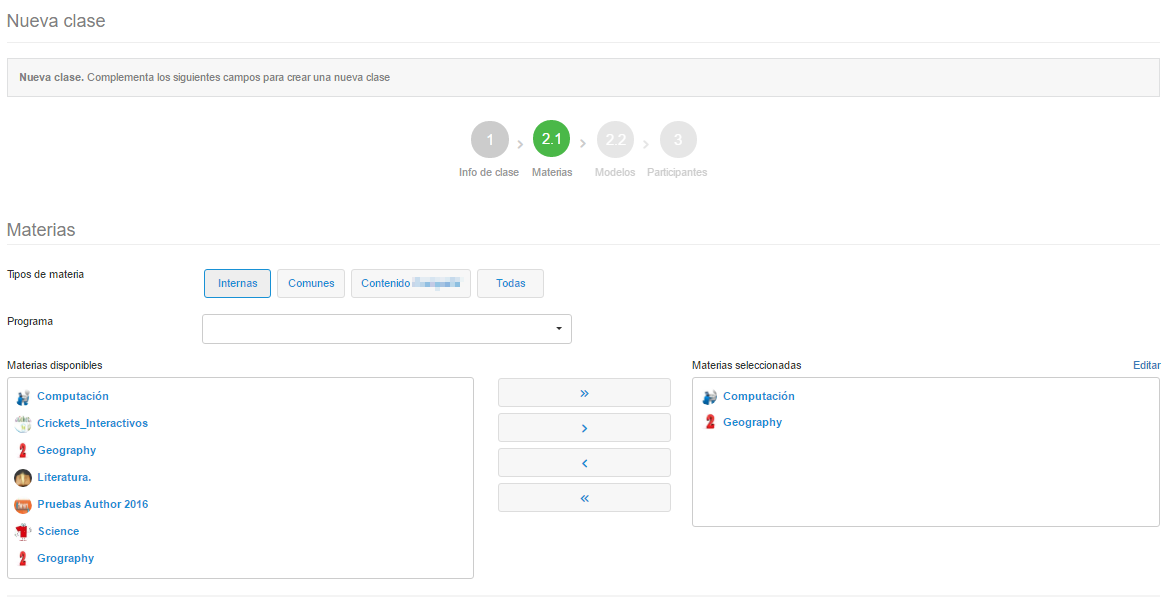The image size is (1171, 597).
Task: Remove all selected subjects with double-left arrow
Action: [584, 498]
